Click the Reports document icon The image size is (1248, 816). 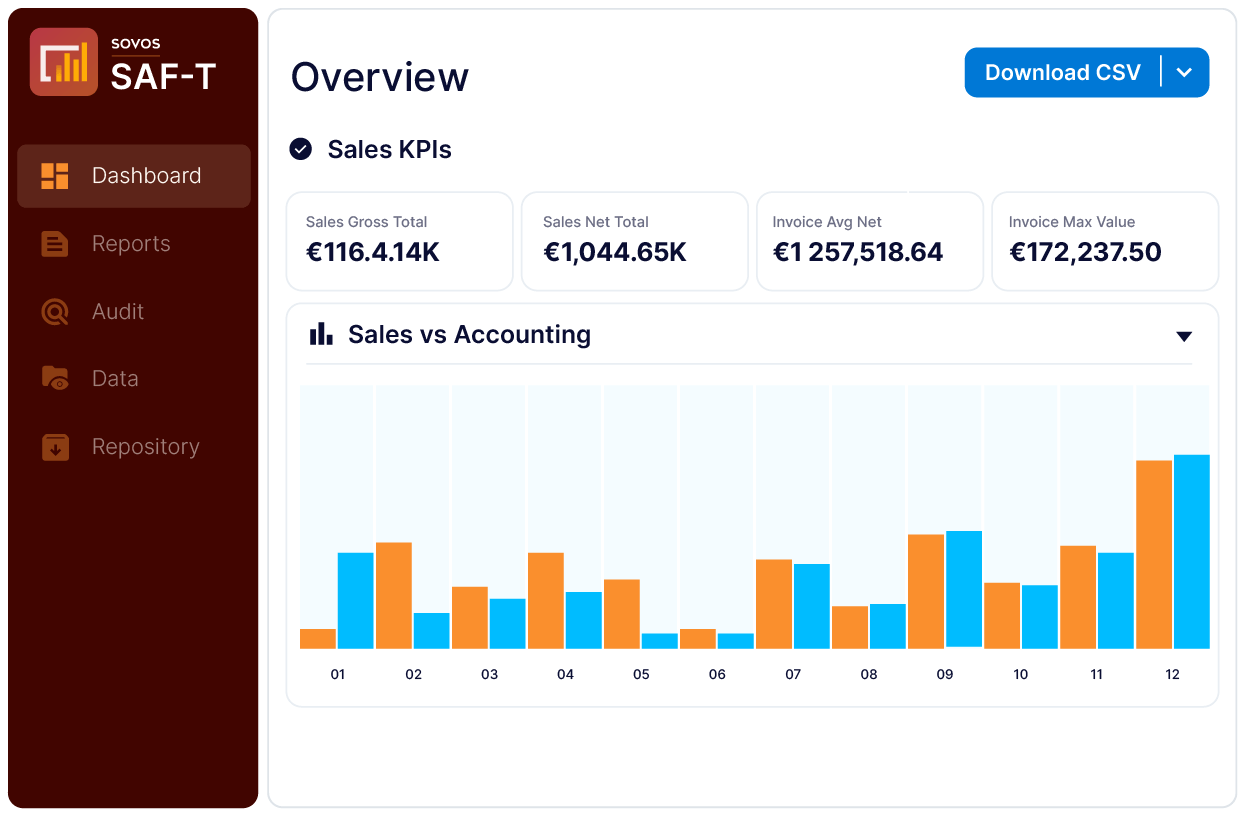pos(55,244)
